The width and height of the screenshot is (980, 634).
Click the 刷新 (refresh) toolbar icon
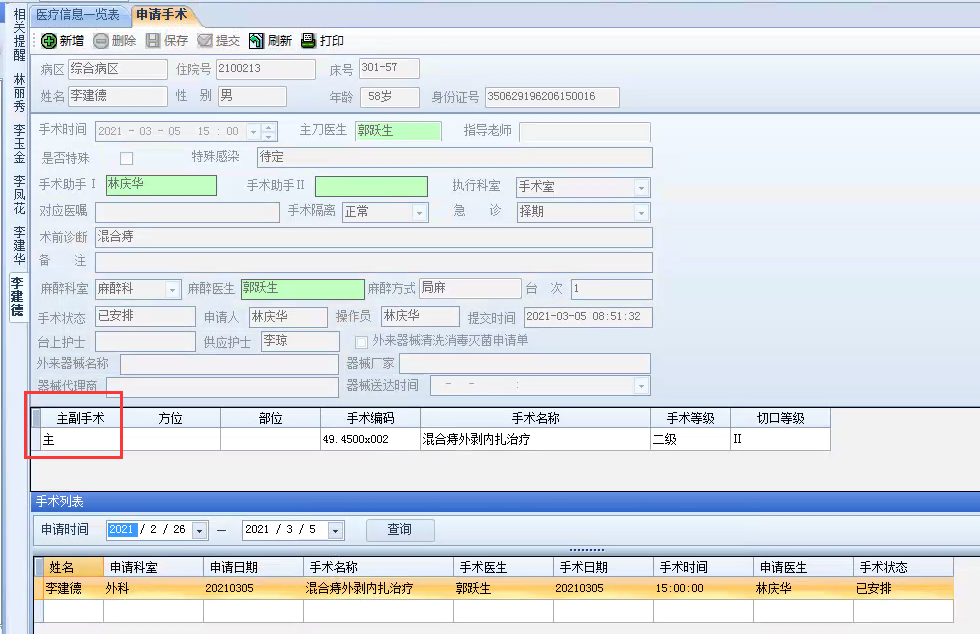256,41
